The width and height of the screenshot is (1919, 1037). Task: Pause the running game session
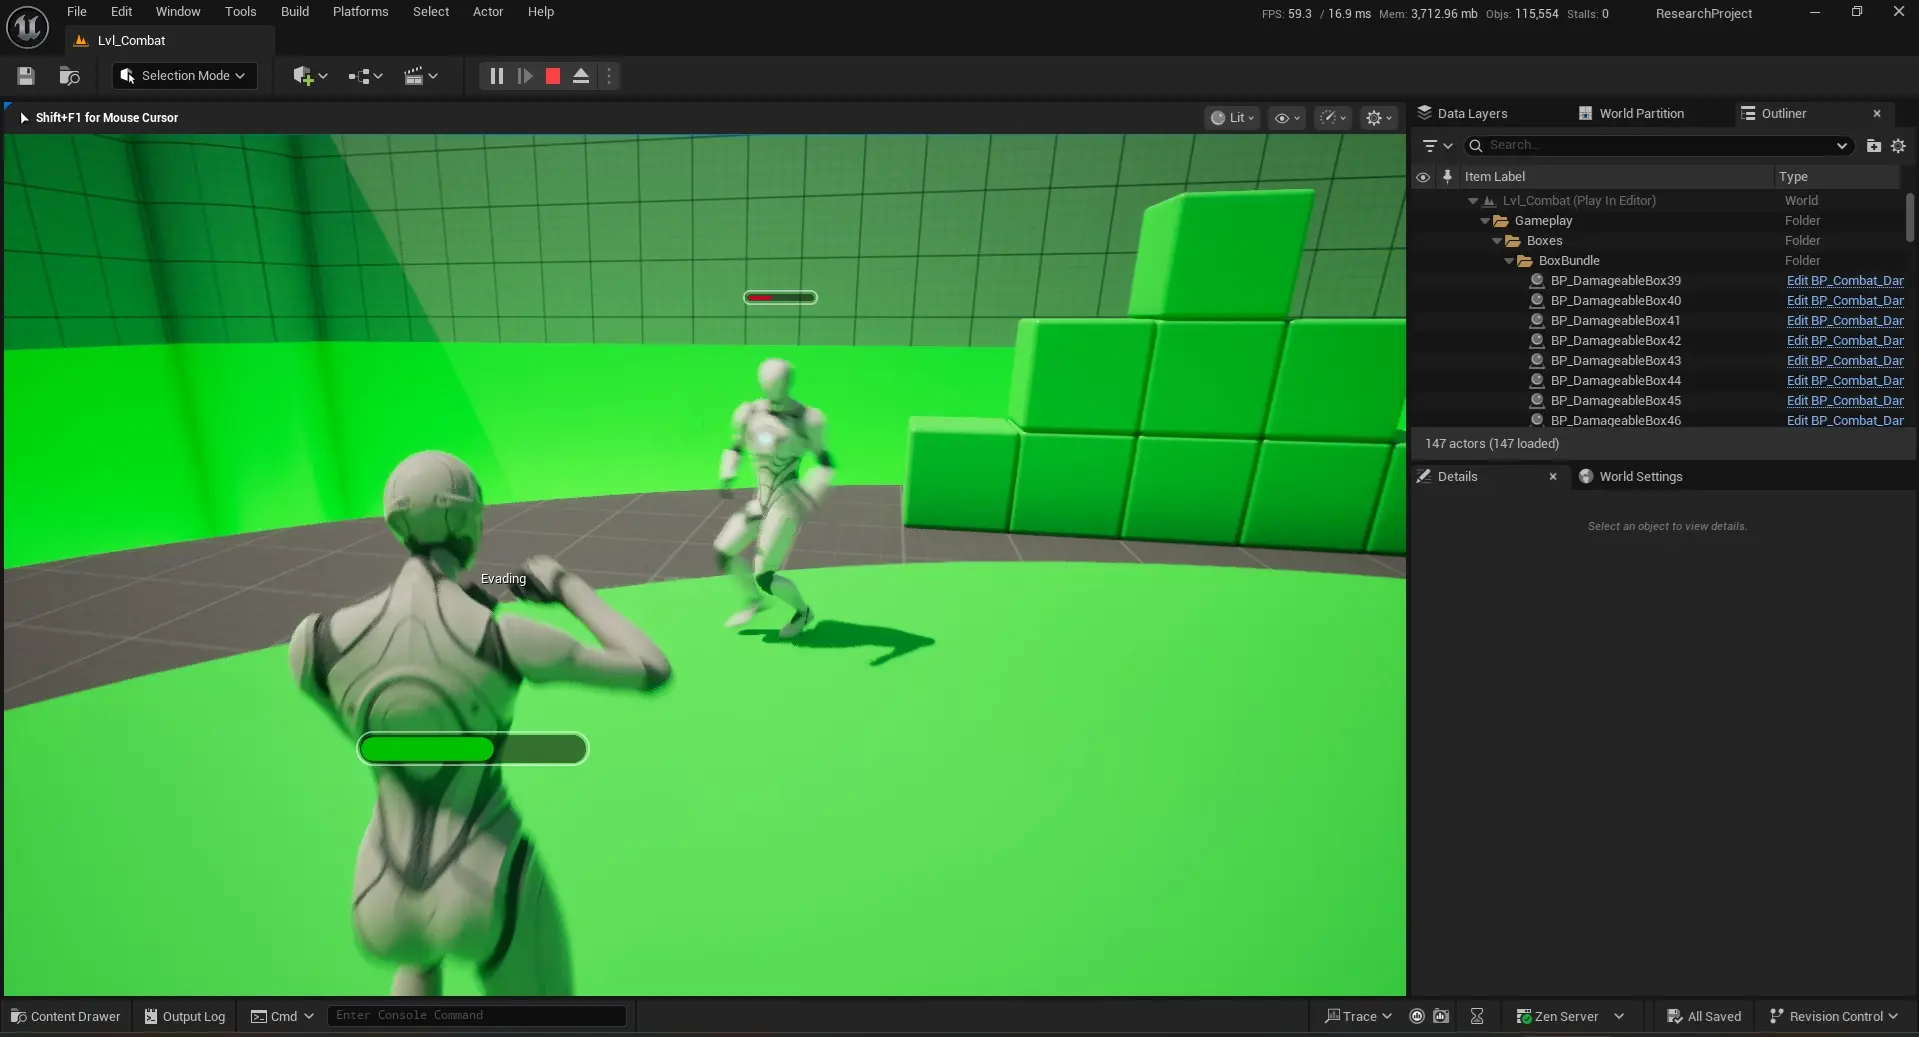pos(495,76)
